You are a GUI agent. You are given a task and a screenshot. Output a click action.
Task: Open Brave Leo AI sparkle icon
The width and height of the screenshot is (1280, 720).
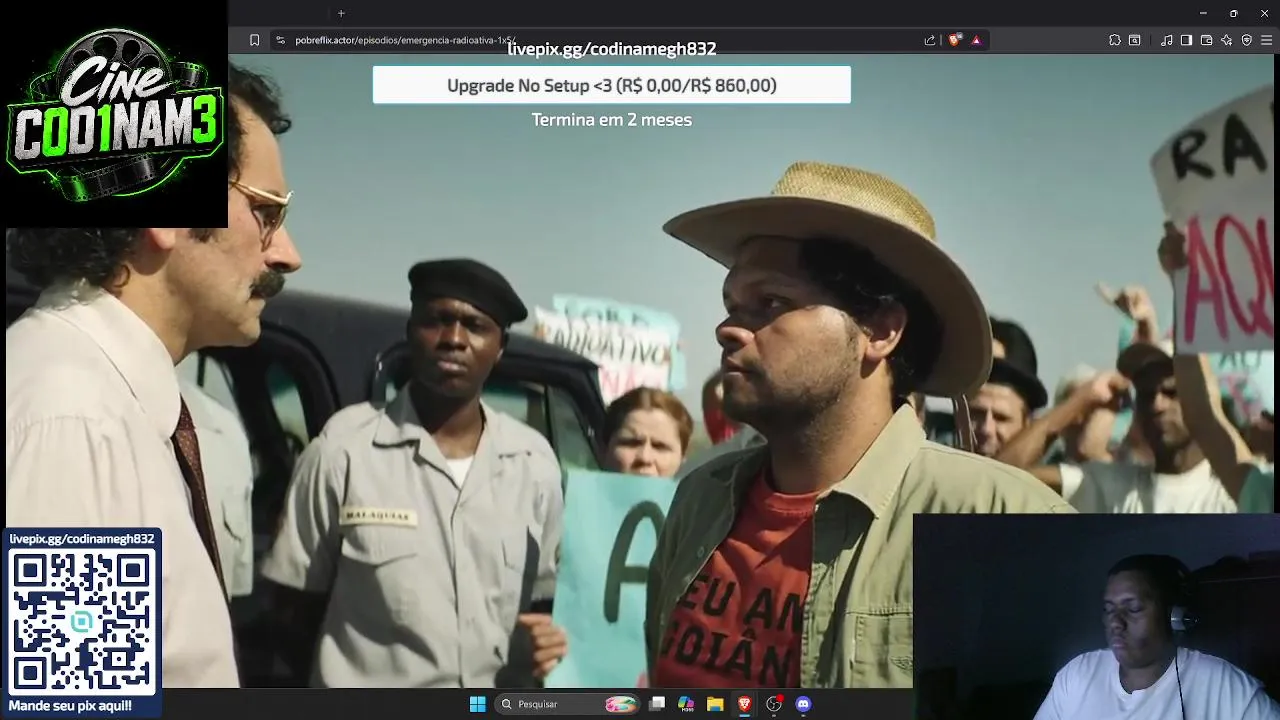pyautogui.click(x=1227, y=40)
